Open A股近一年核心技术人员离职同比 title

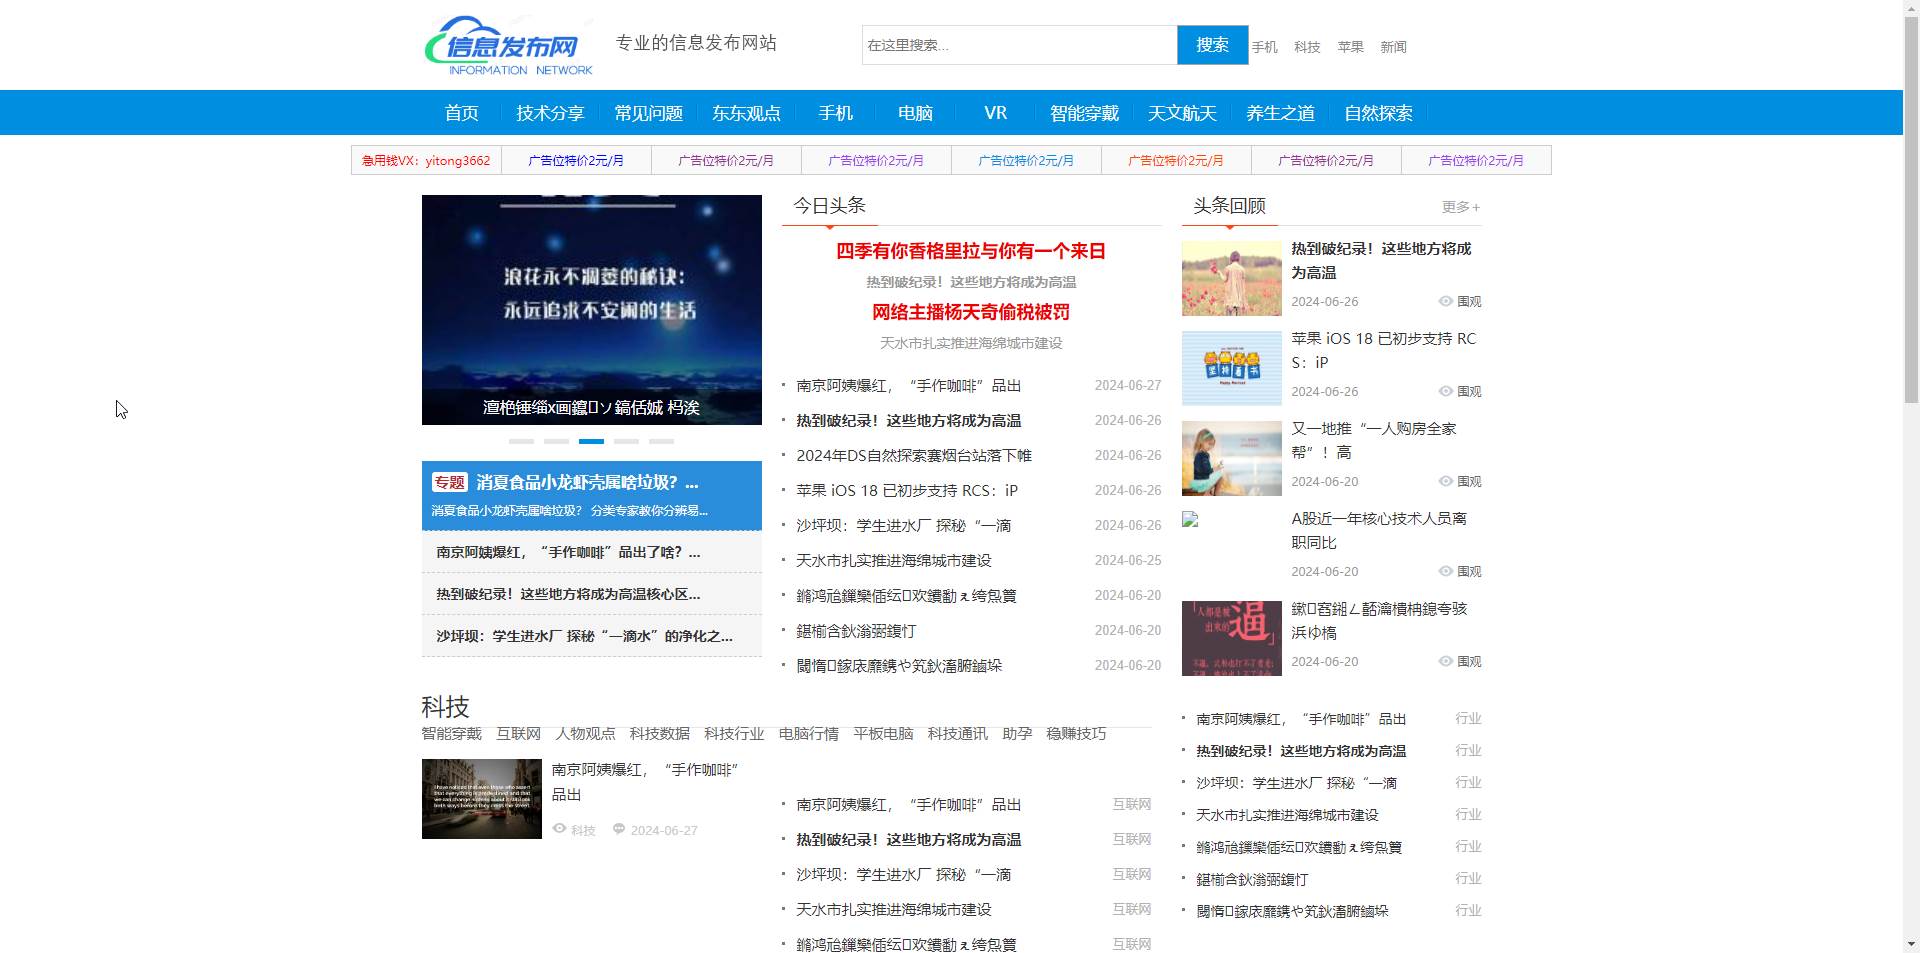(1379, 531)
